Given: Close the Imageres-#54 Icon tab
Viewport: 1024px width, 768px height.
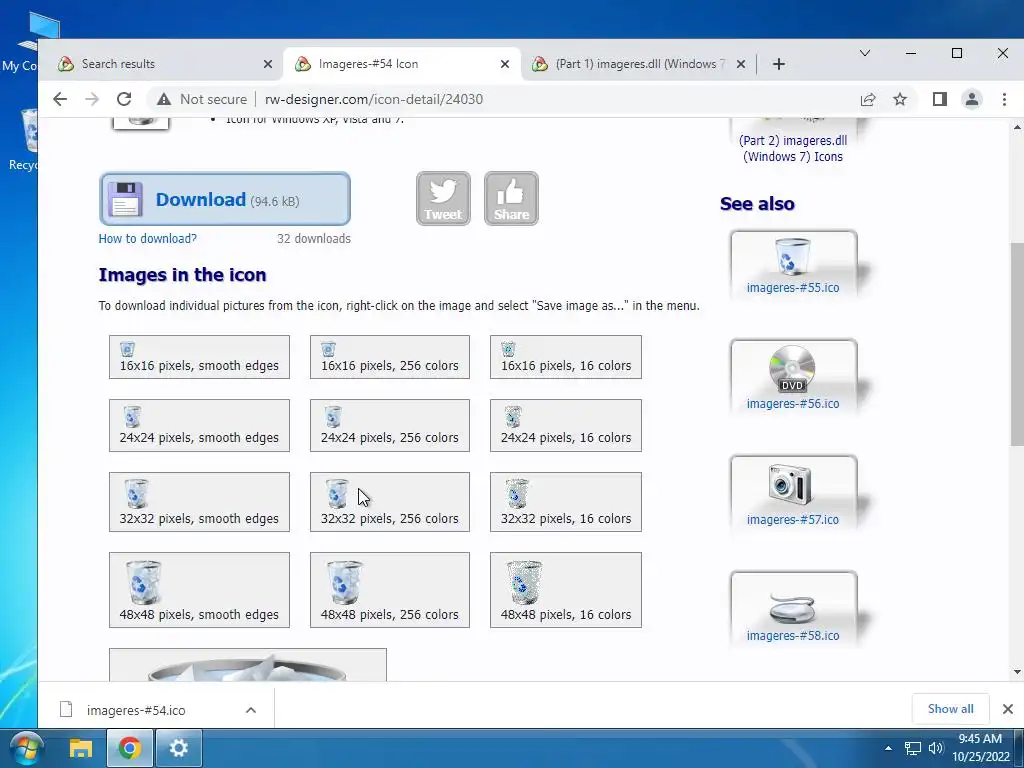Looking at the screenshot, I should pos(505,64).
